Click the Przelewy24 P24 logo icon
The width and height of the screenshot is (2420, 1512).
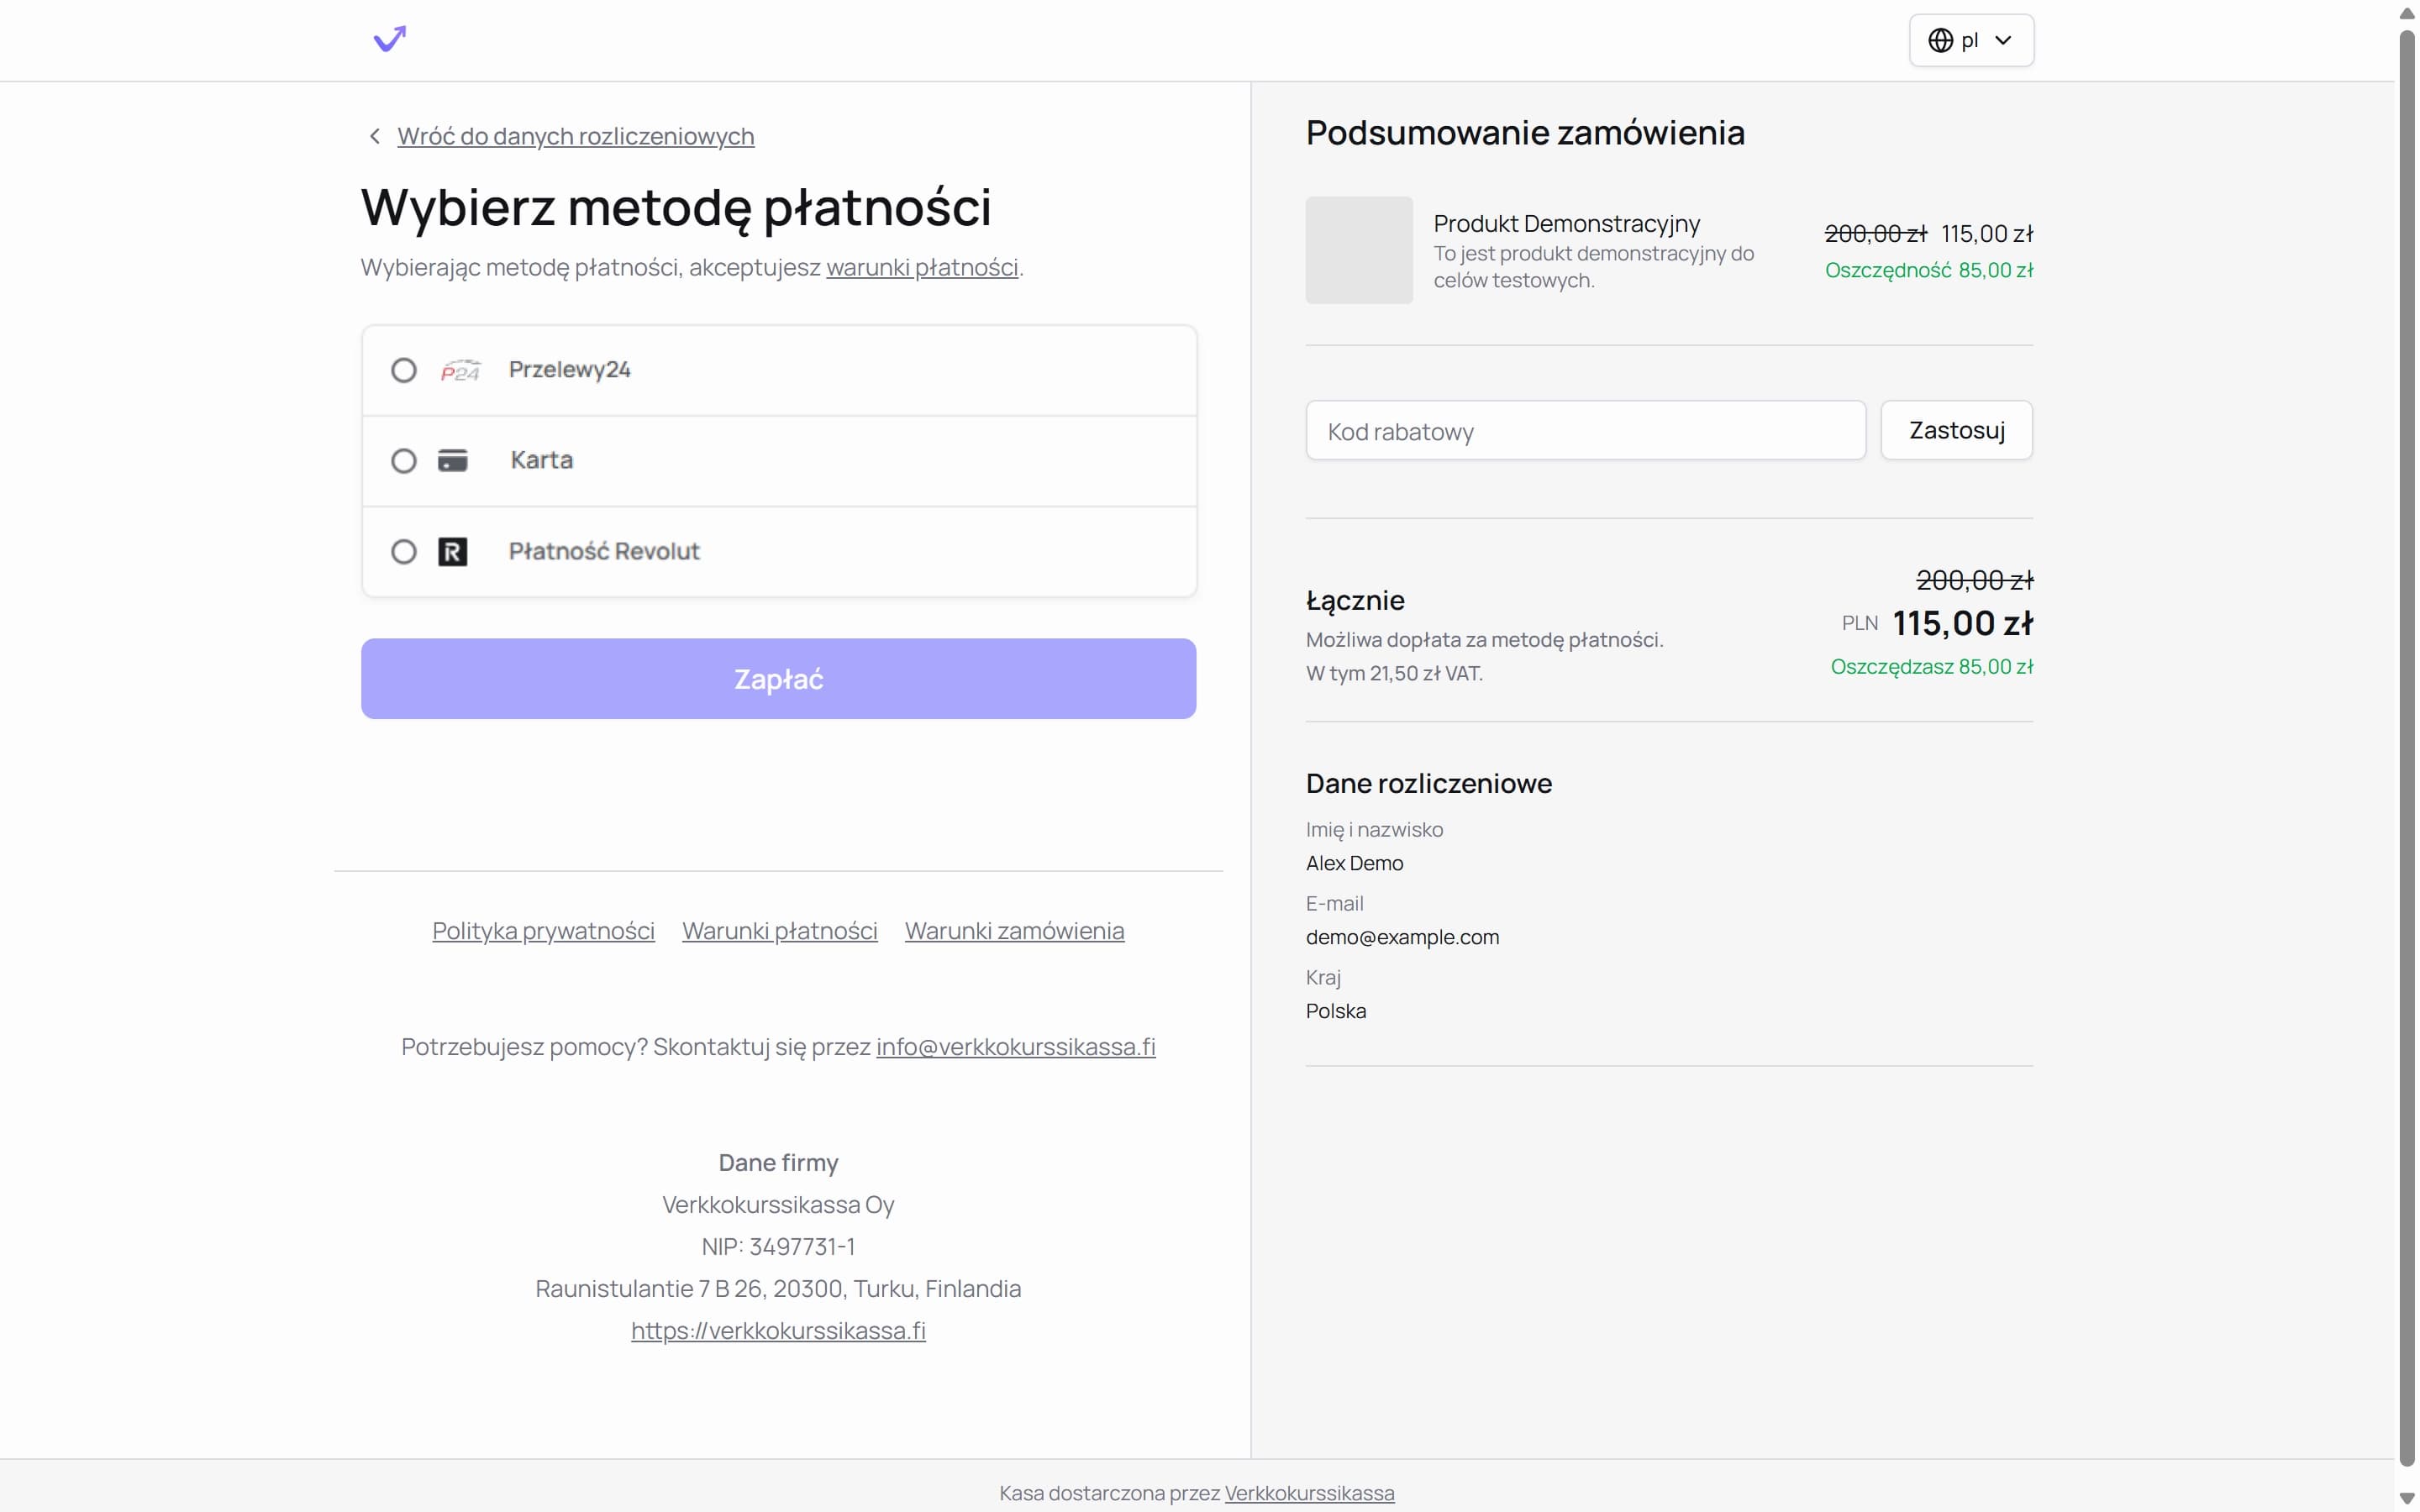pos(460,371)
